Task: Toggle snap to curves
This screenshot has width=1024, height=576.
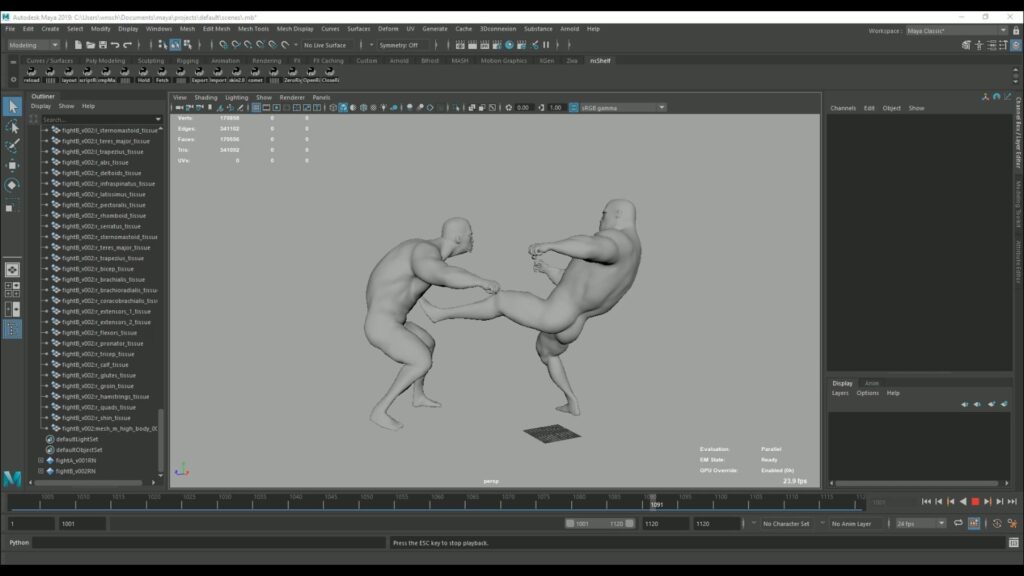Action: pyautogui.click(x=236, y=45)
